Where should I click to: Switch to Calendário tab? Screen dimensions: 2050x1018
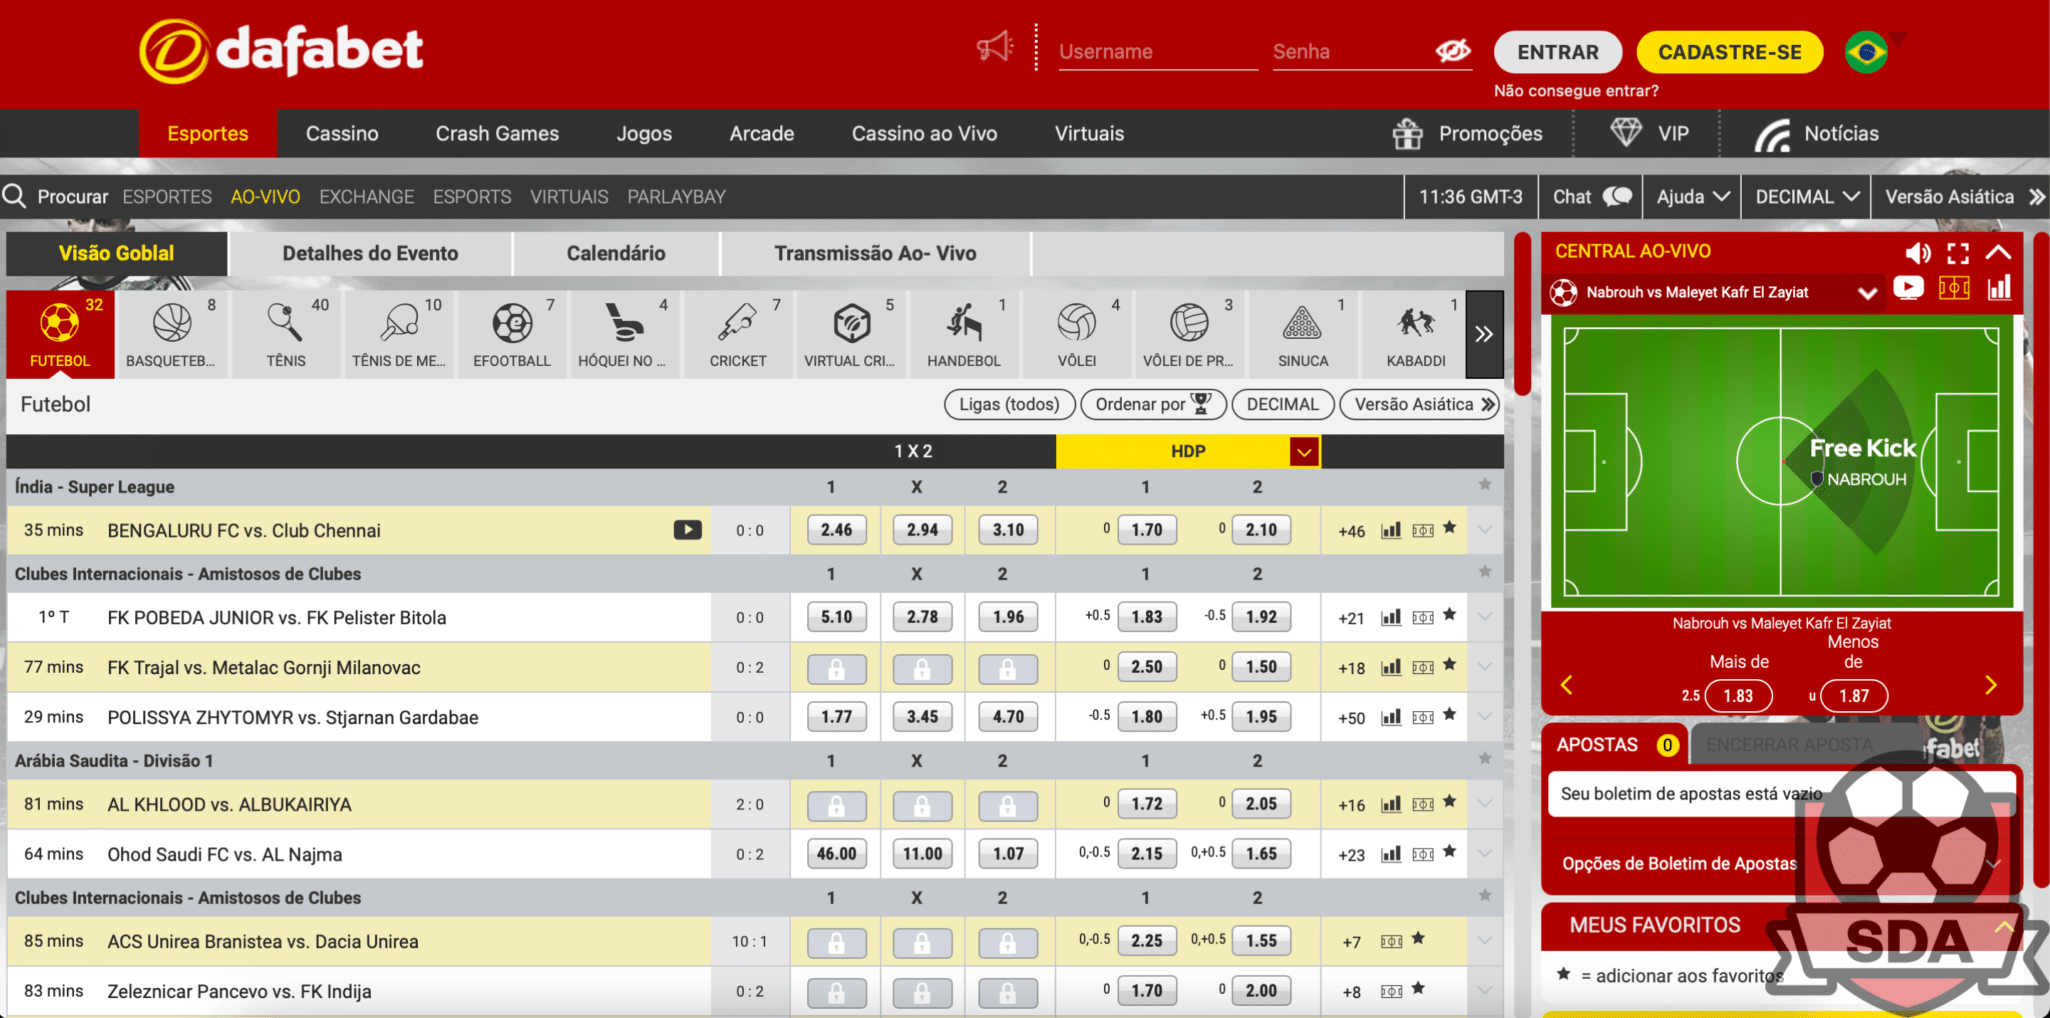(616, 253)
